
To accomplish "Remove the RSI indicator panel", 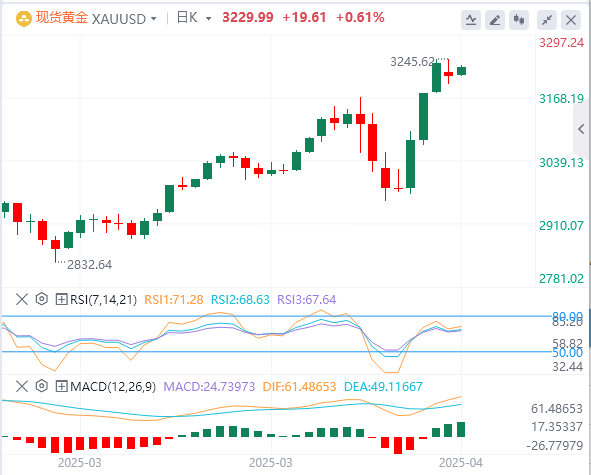I will [x=22, y=300].
